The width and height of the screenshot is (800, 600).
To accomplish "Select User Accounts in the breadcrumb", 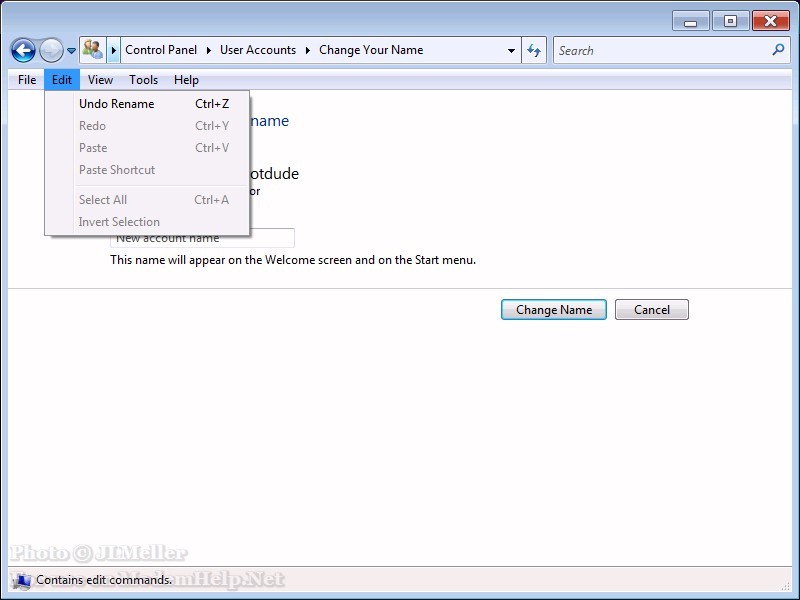I will (258, 50).
